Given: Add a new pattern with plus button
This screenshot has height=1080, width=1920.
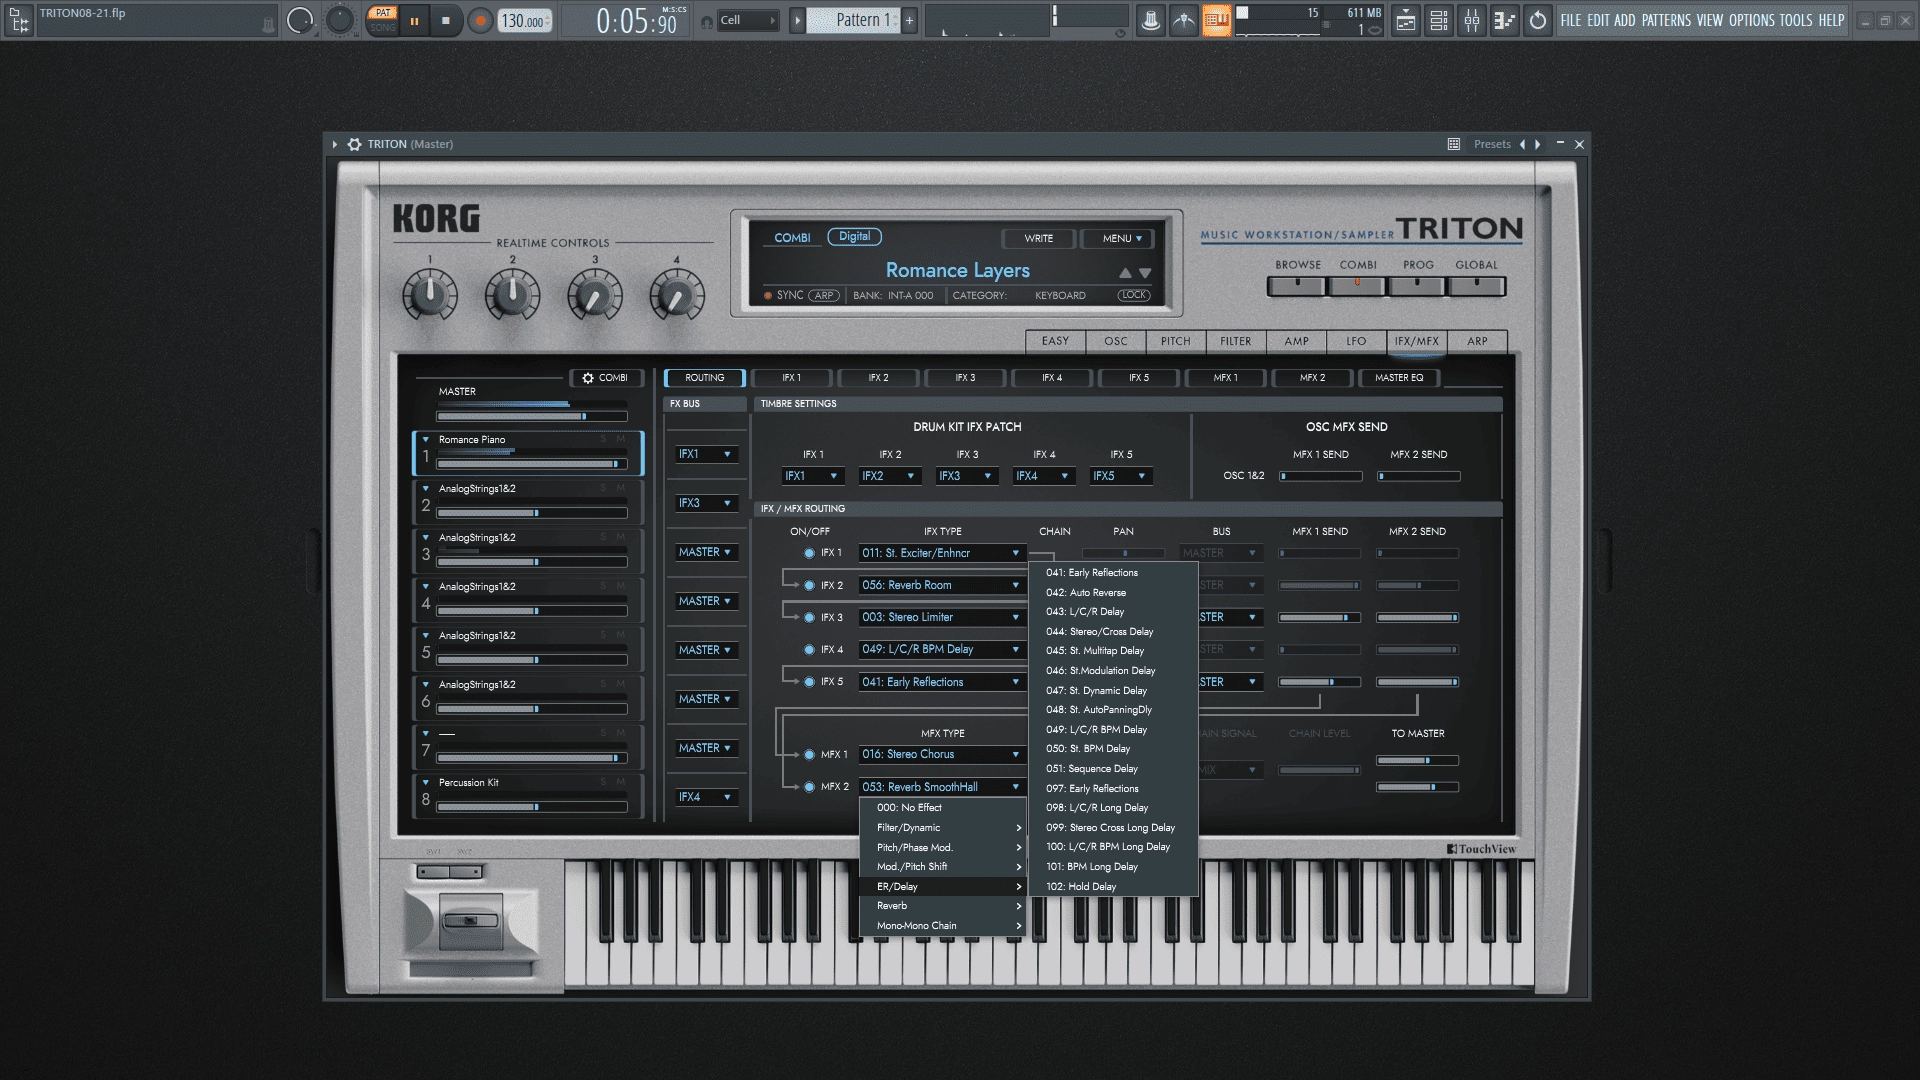Looking at the screenshot, I should point(909,20).
